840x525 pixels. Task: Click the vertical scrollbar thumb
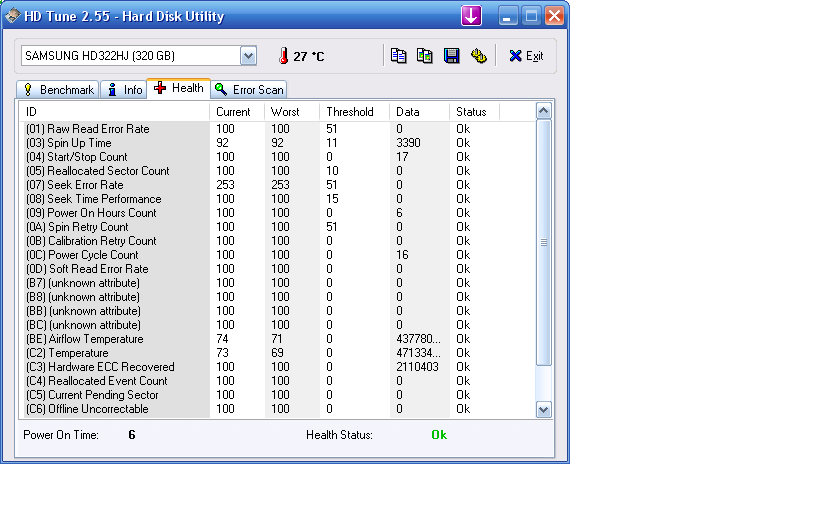coord(543,243)
